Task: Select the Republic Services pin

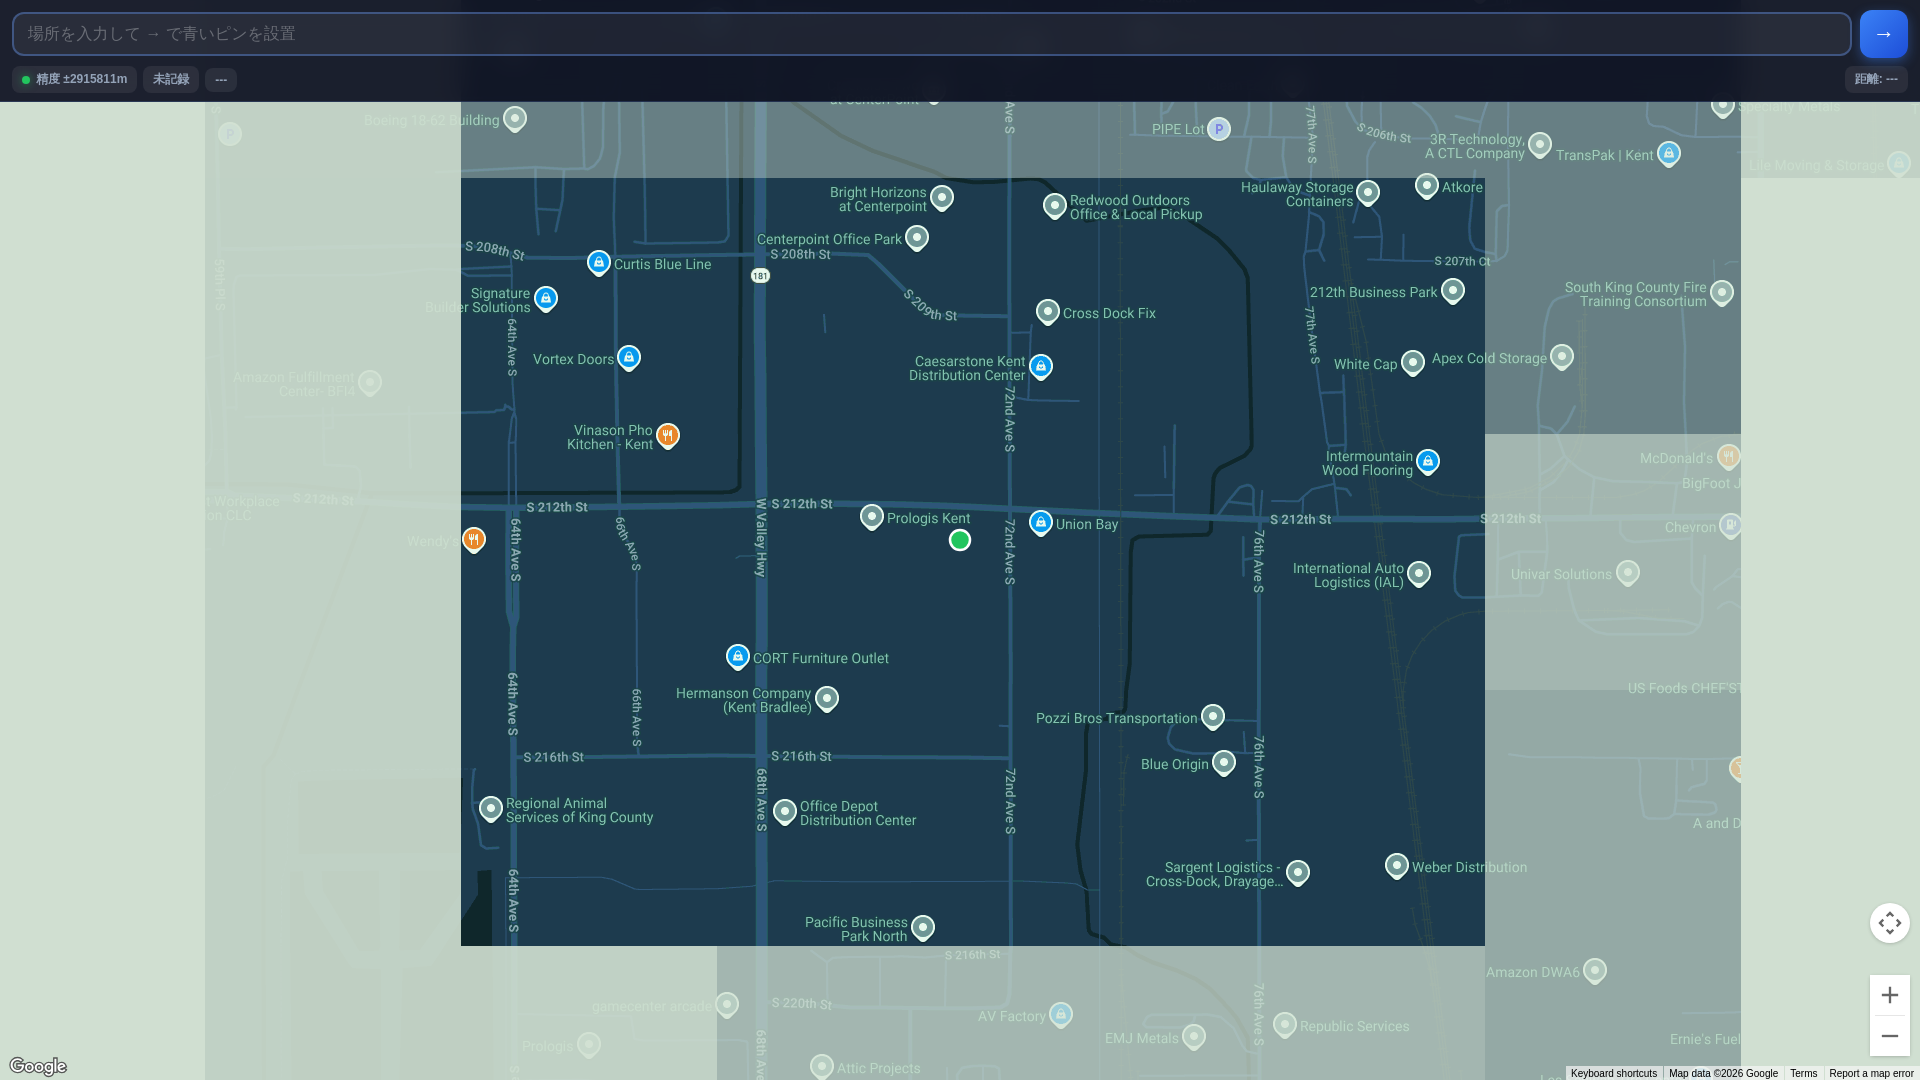Action: (x=1284, y=1024)
